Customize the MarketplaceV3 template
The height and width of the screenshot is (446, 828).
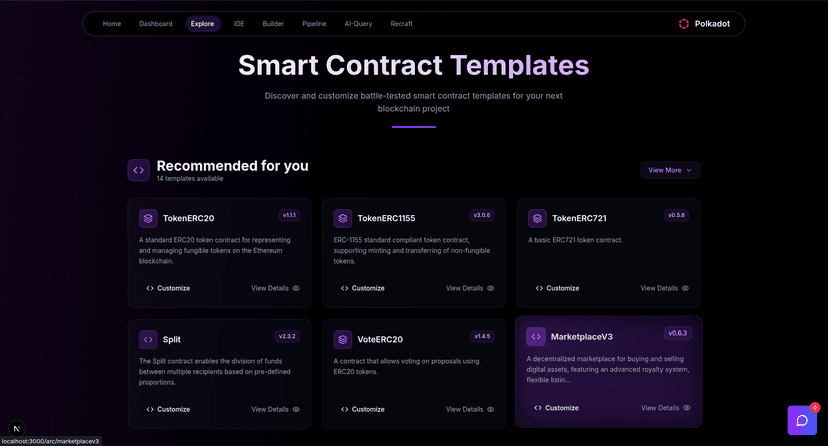(556, 407)
